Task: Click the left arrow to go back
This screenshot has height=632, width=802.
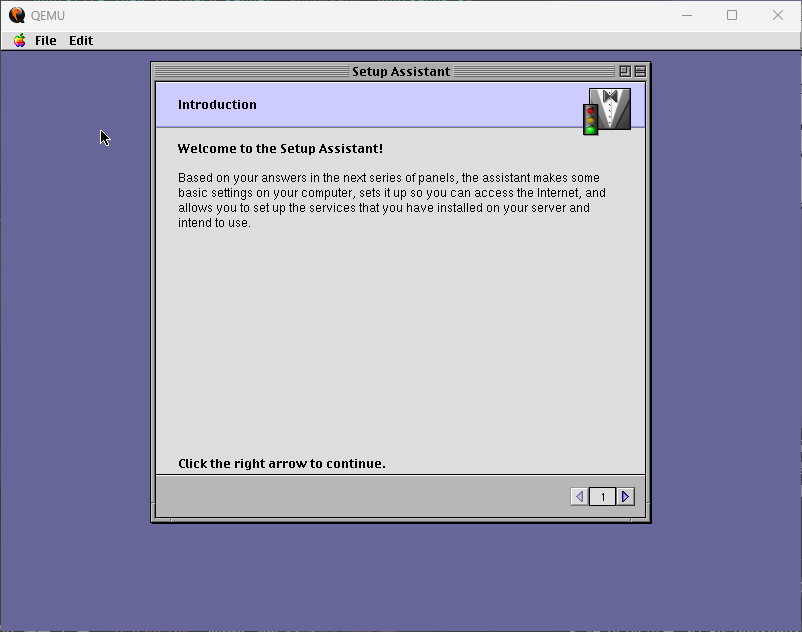Action: [x=579, y=496]
